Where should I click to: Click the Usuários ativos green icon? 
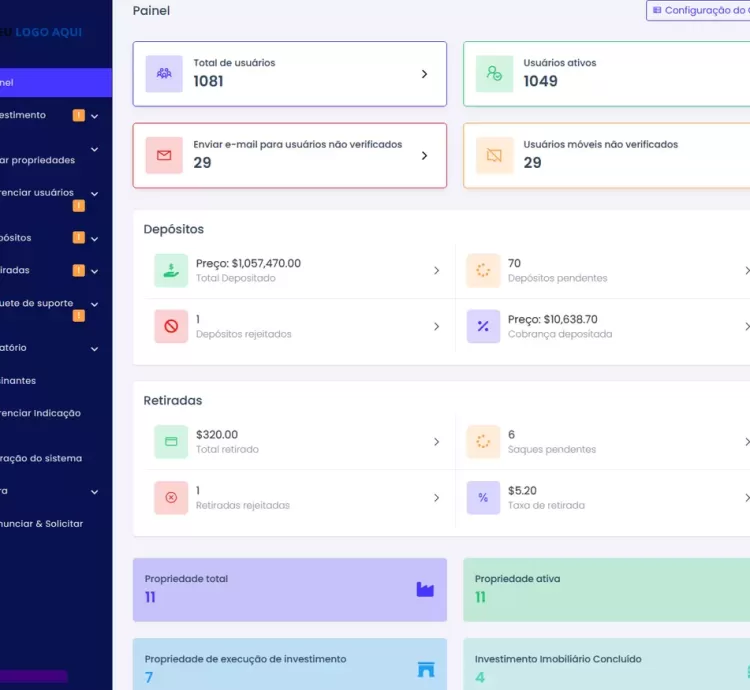tap(494, 74)
